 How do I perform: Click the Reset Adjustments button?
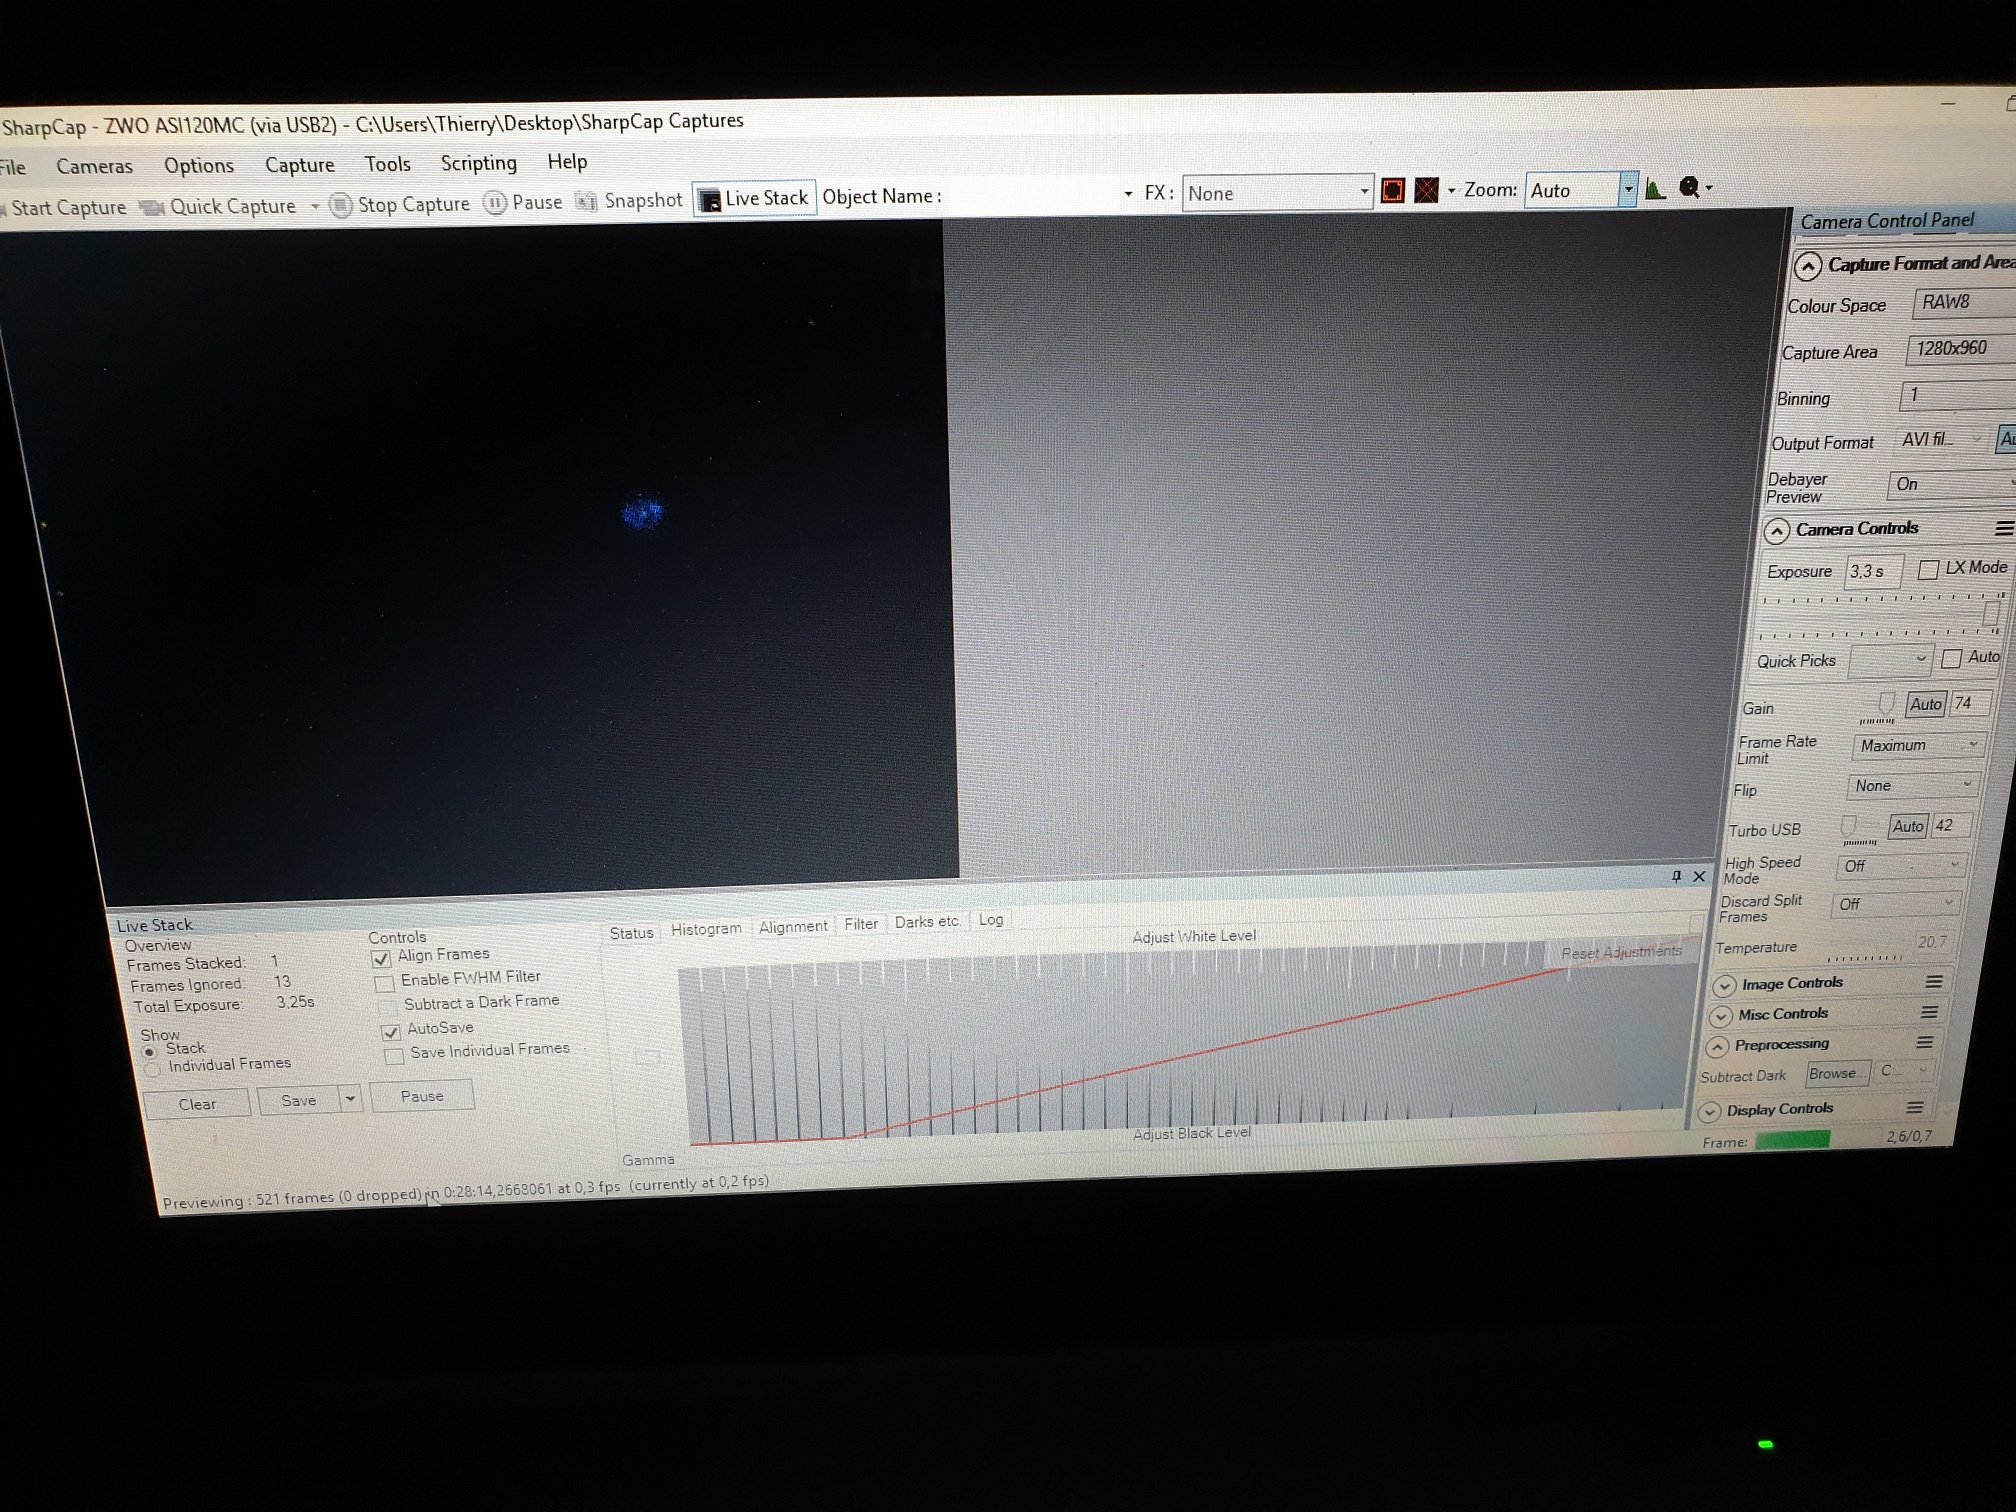click(1621, 952)
